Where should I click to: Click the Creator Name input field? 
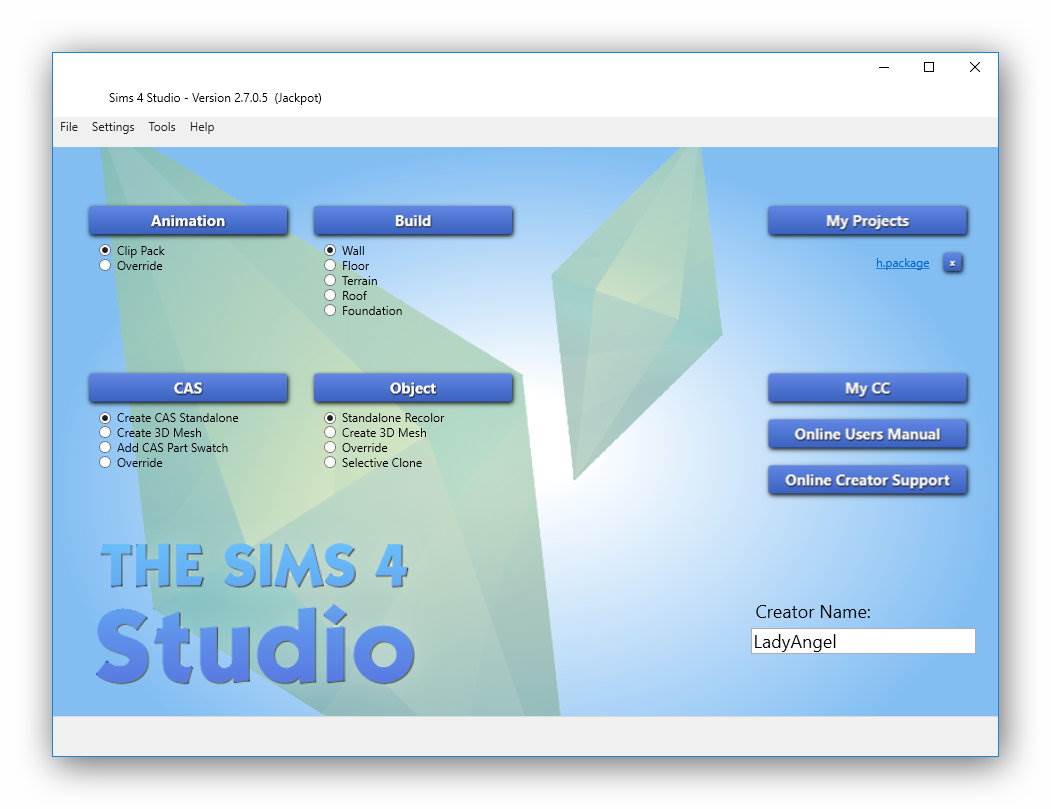coord(863,641)
